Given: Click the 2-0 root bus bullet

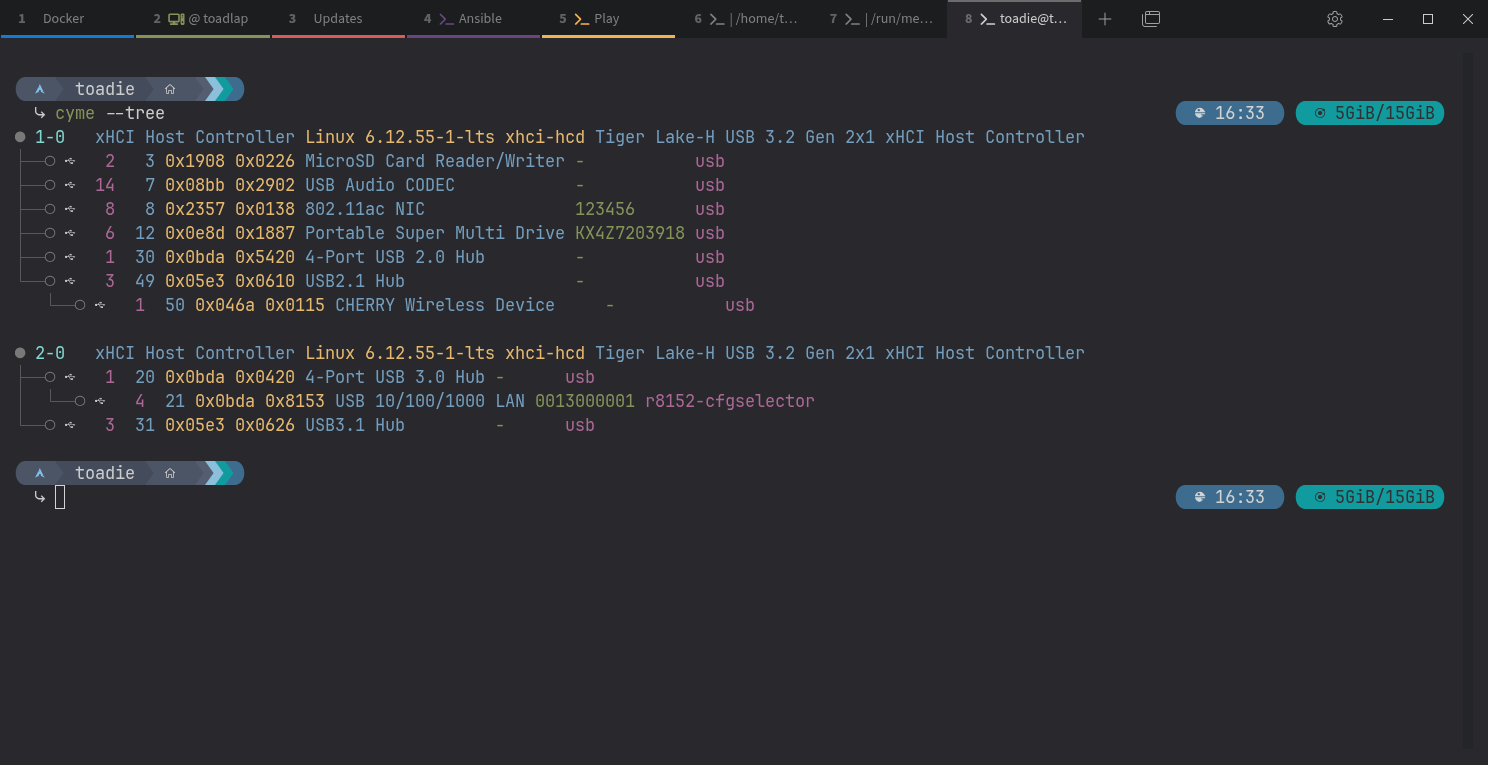Looking at the screenshot, I should click(x=20, y=353).
